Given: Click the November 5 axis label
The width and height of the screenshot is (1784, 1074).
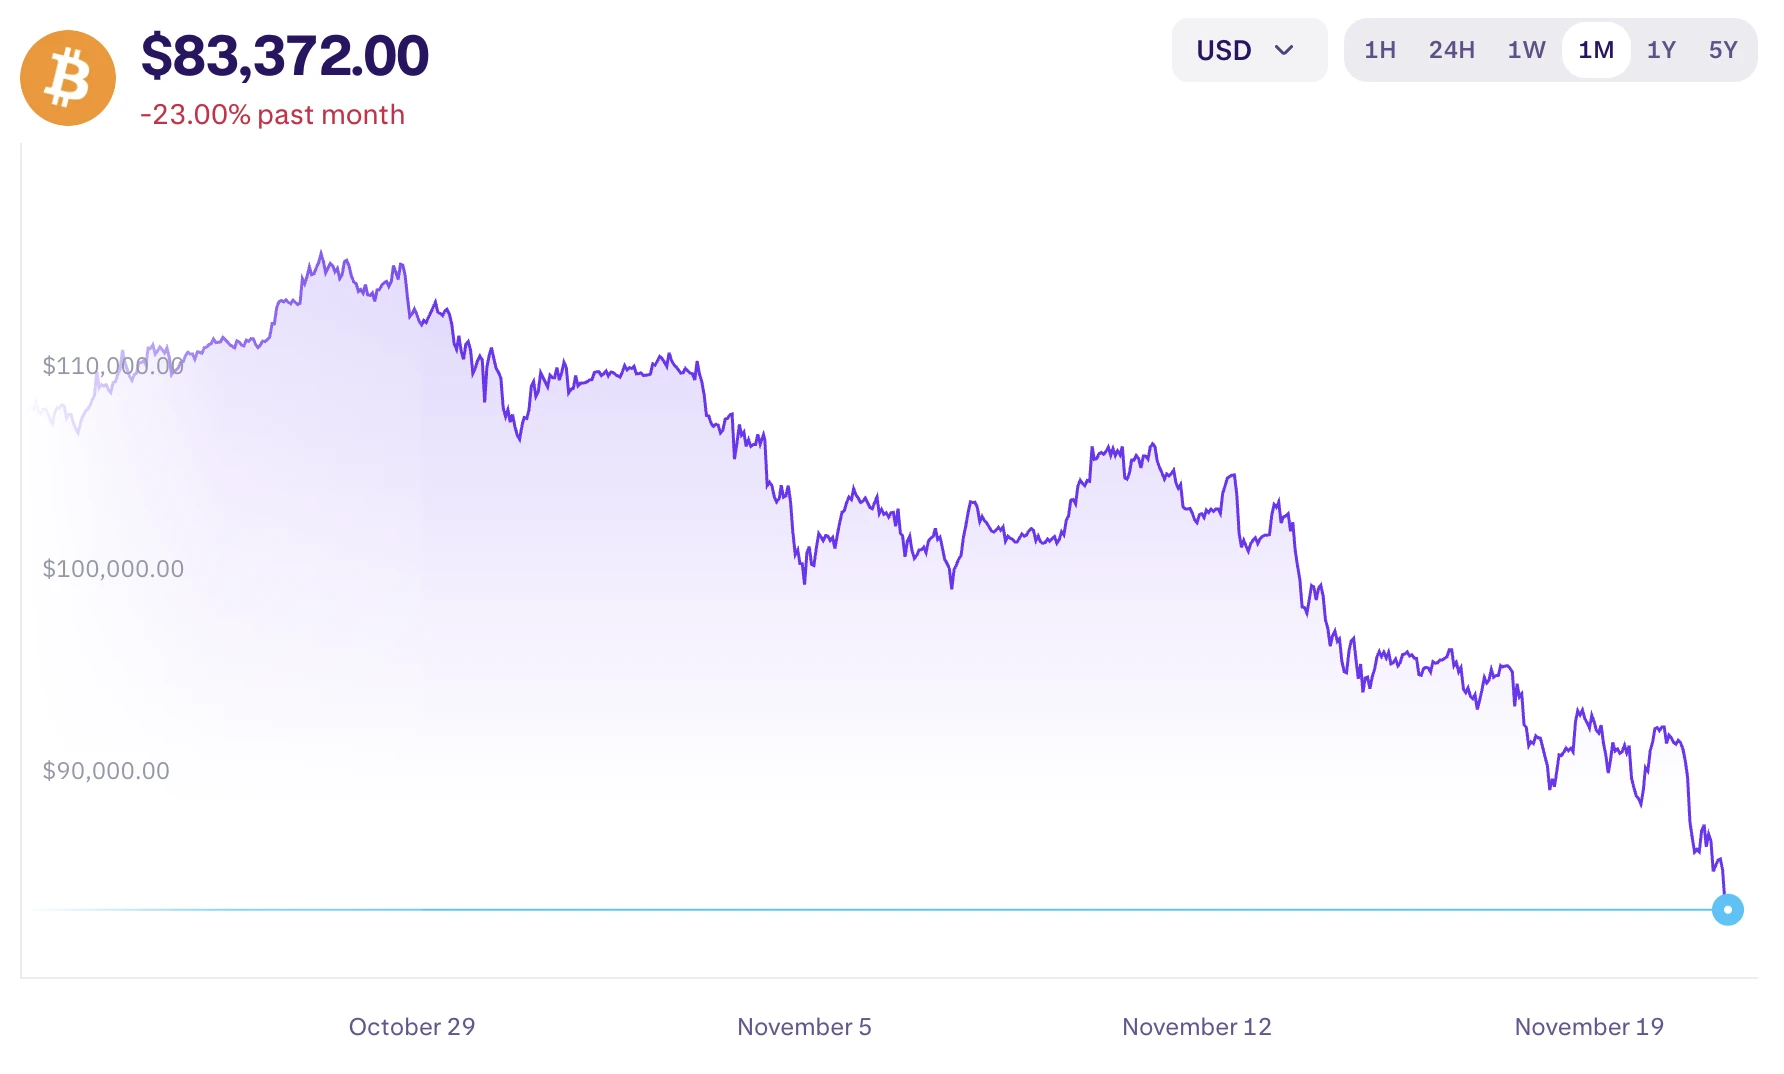Looking at the screenshot, I should coord(804,1027).
